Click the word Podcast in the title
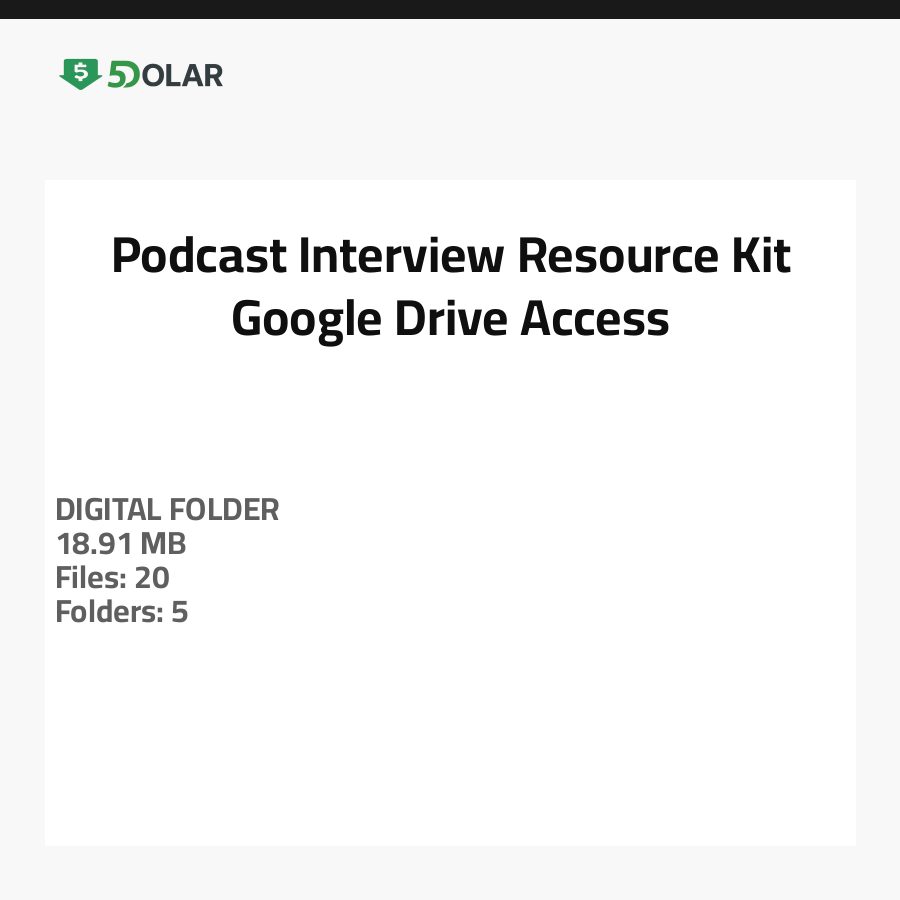Viewport: 900px width, 900px height. point(198,256)
